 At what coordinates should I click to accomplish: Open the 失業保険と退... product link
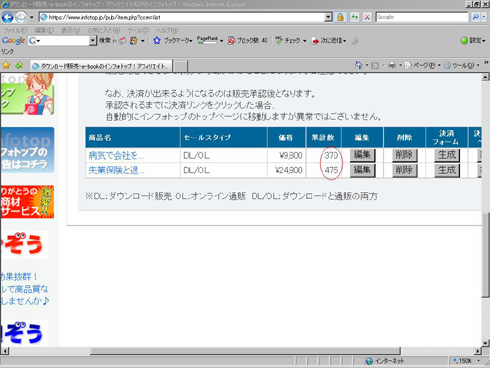[116, 170]
